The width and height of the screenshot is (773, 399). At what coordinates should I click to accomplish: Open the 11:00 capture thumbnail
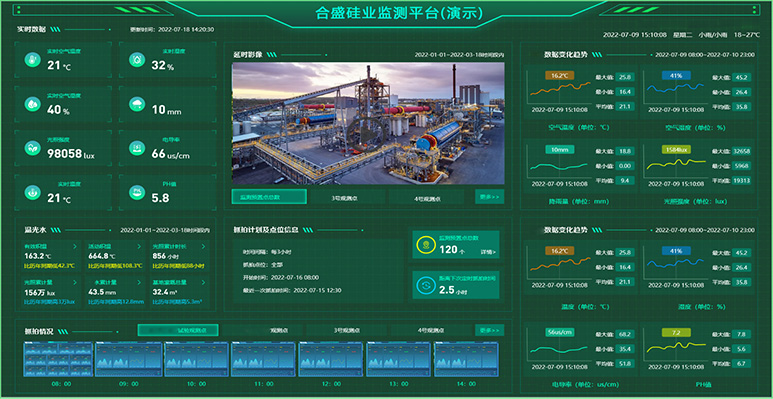pos(264,359)
